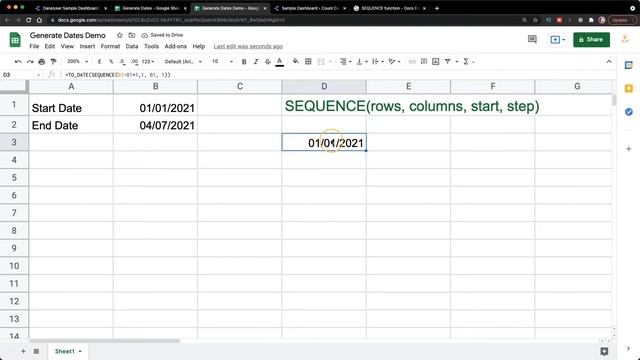
Task: Open the View menu
Action: pos(67,47)
